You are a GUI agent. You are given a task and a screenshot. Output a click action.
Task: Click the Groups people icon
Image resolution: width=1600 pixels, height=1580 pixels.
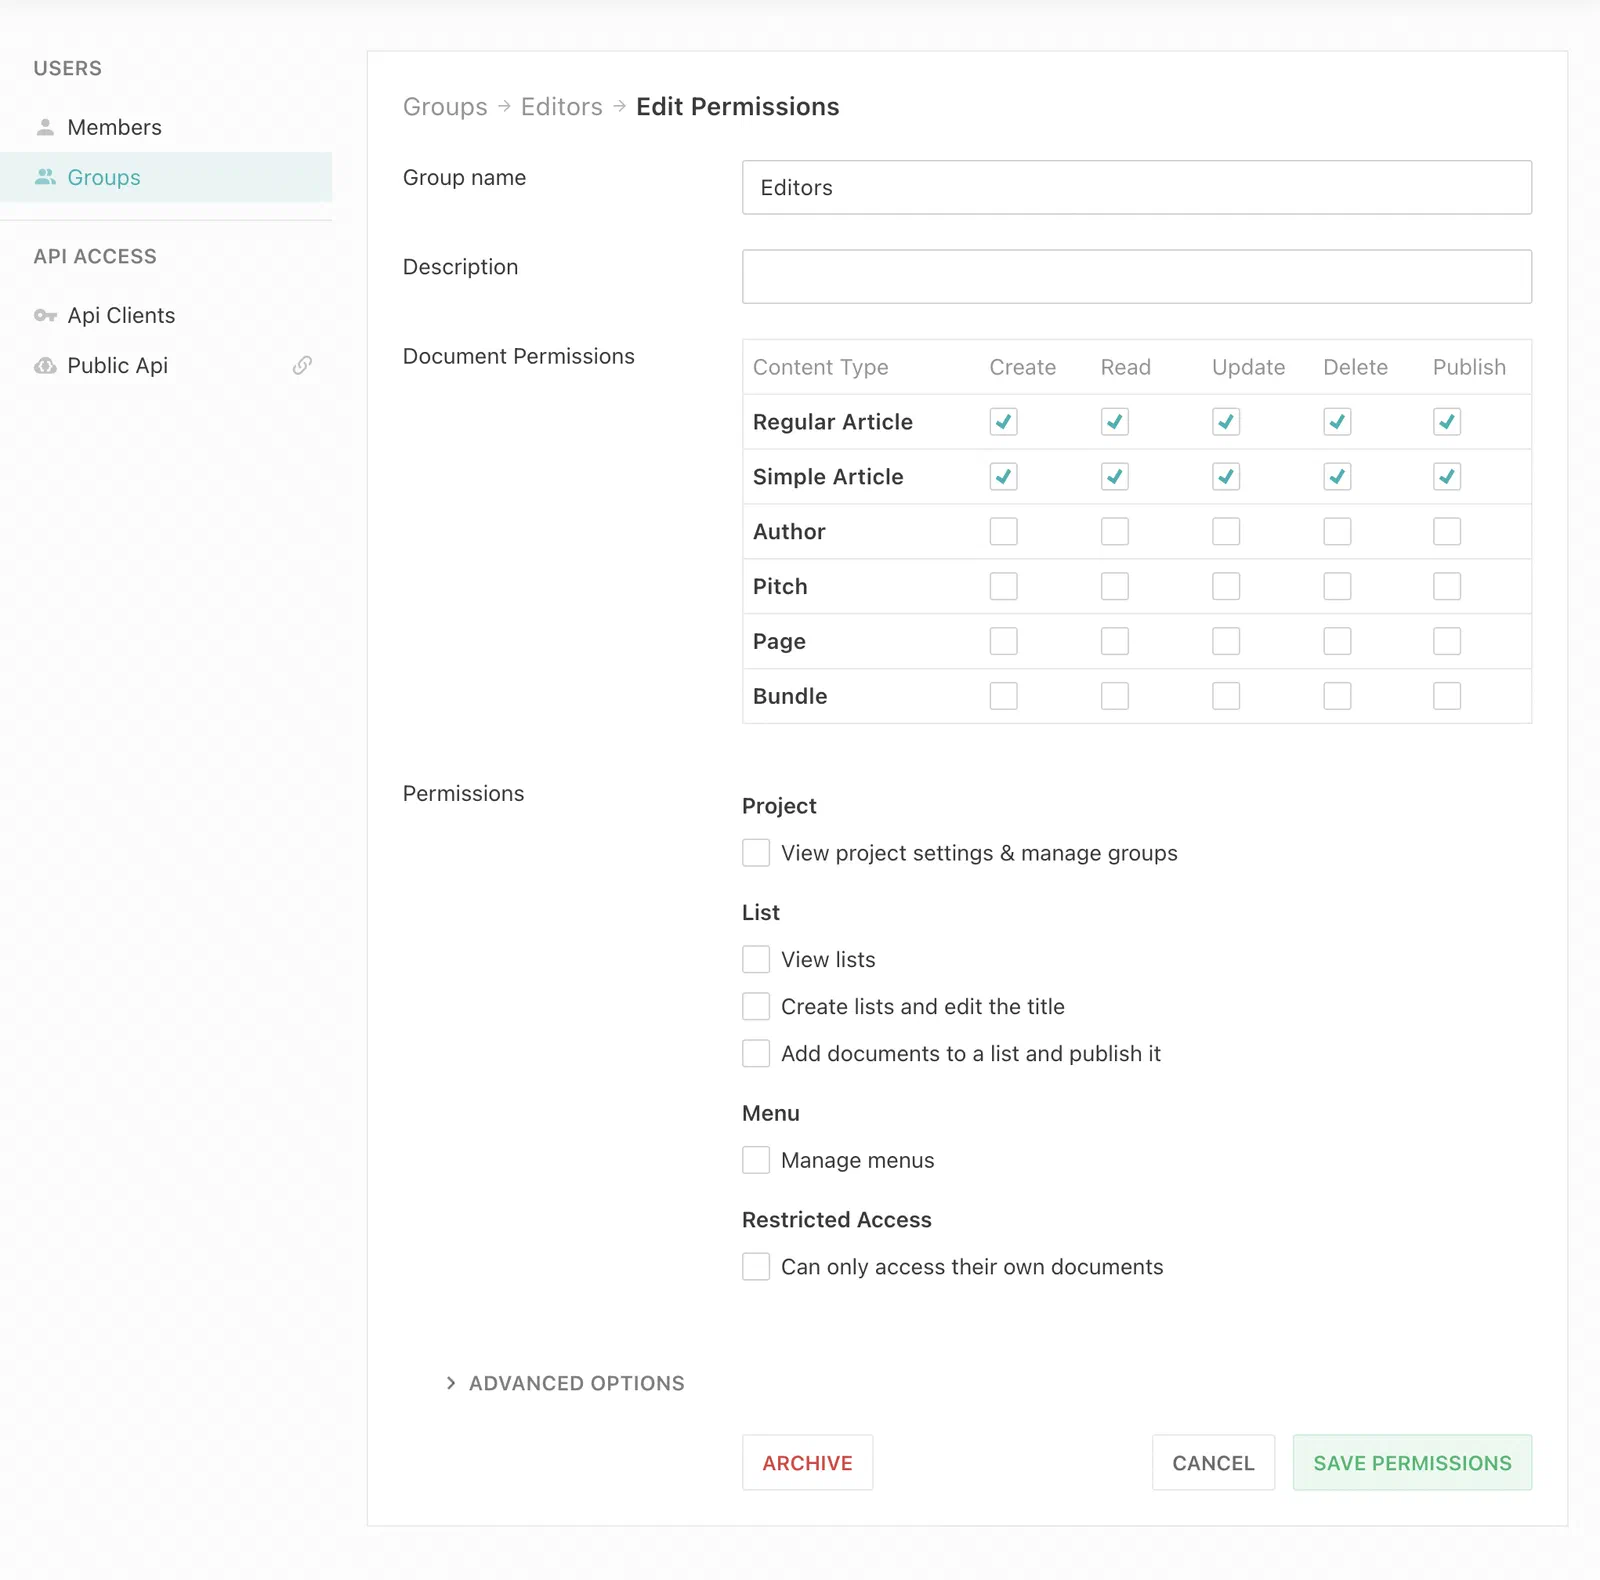pos(45,177)
